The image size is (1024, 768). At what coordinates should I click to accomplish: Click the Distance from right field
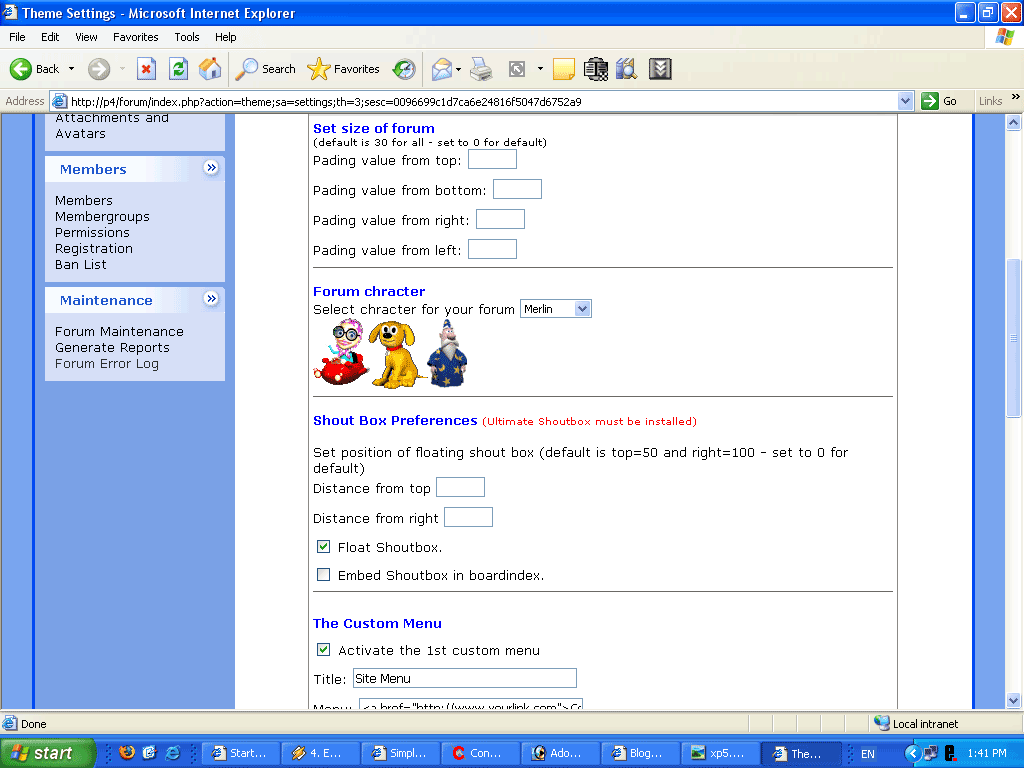[468, 517]
